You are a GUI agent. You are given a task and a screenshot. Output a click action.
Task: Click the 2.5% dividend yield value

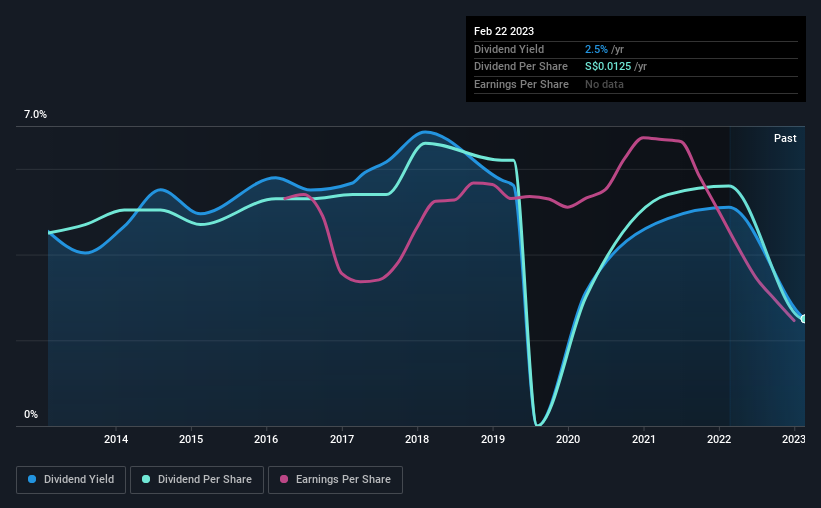(596, 49)
